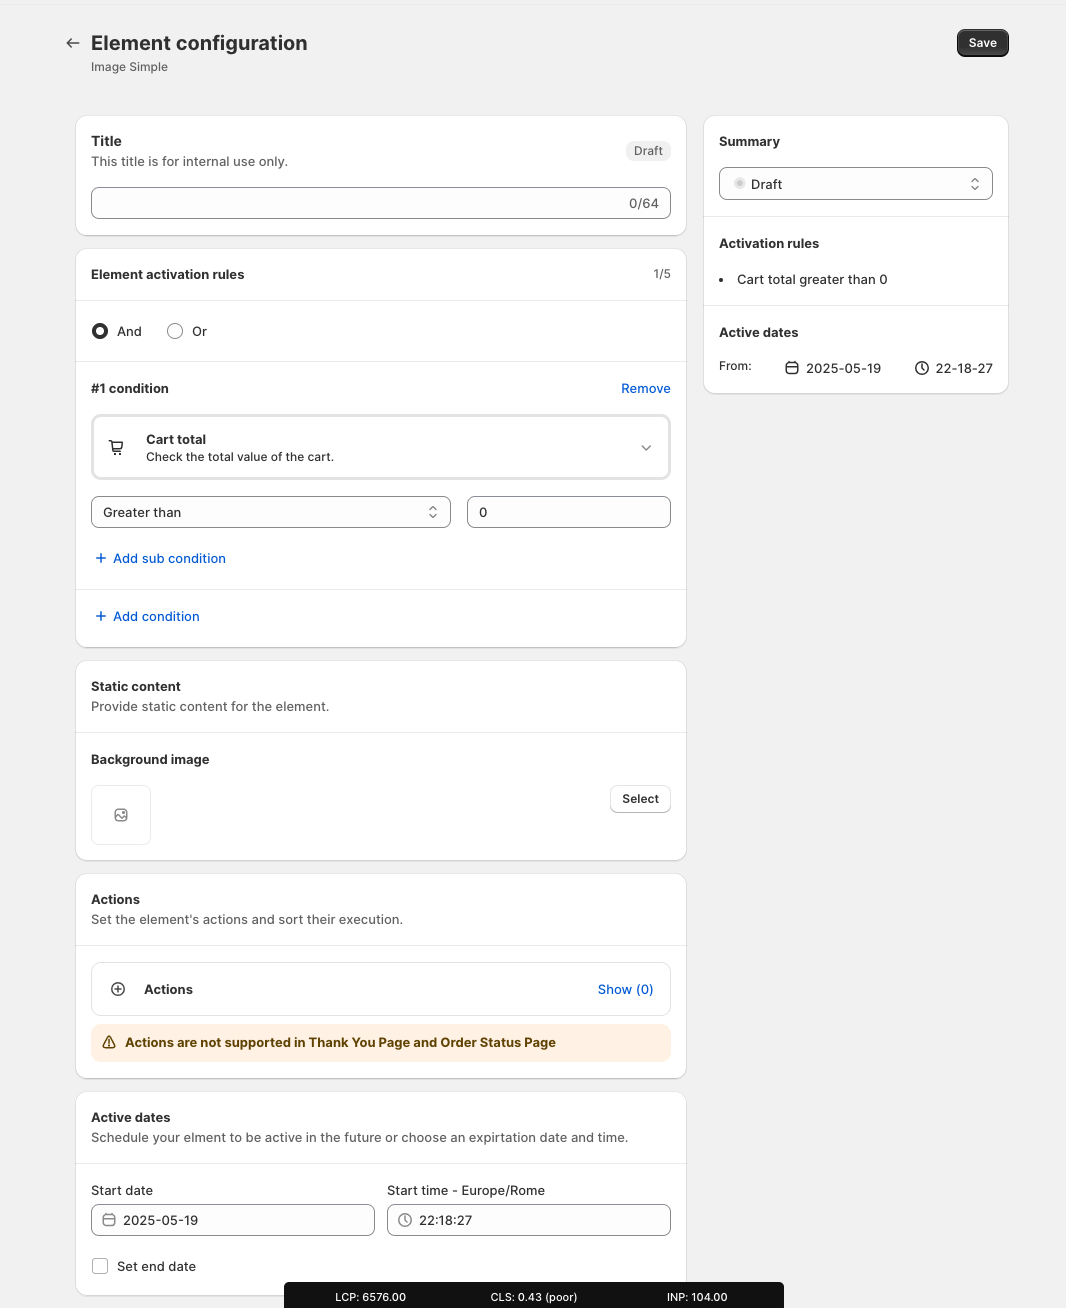Click the back arrow icon

pos(72,43)
